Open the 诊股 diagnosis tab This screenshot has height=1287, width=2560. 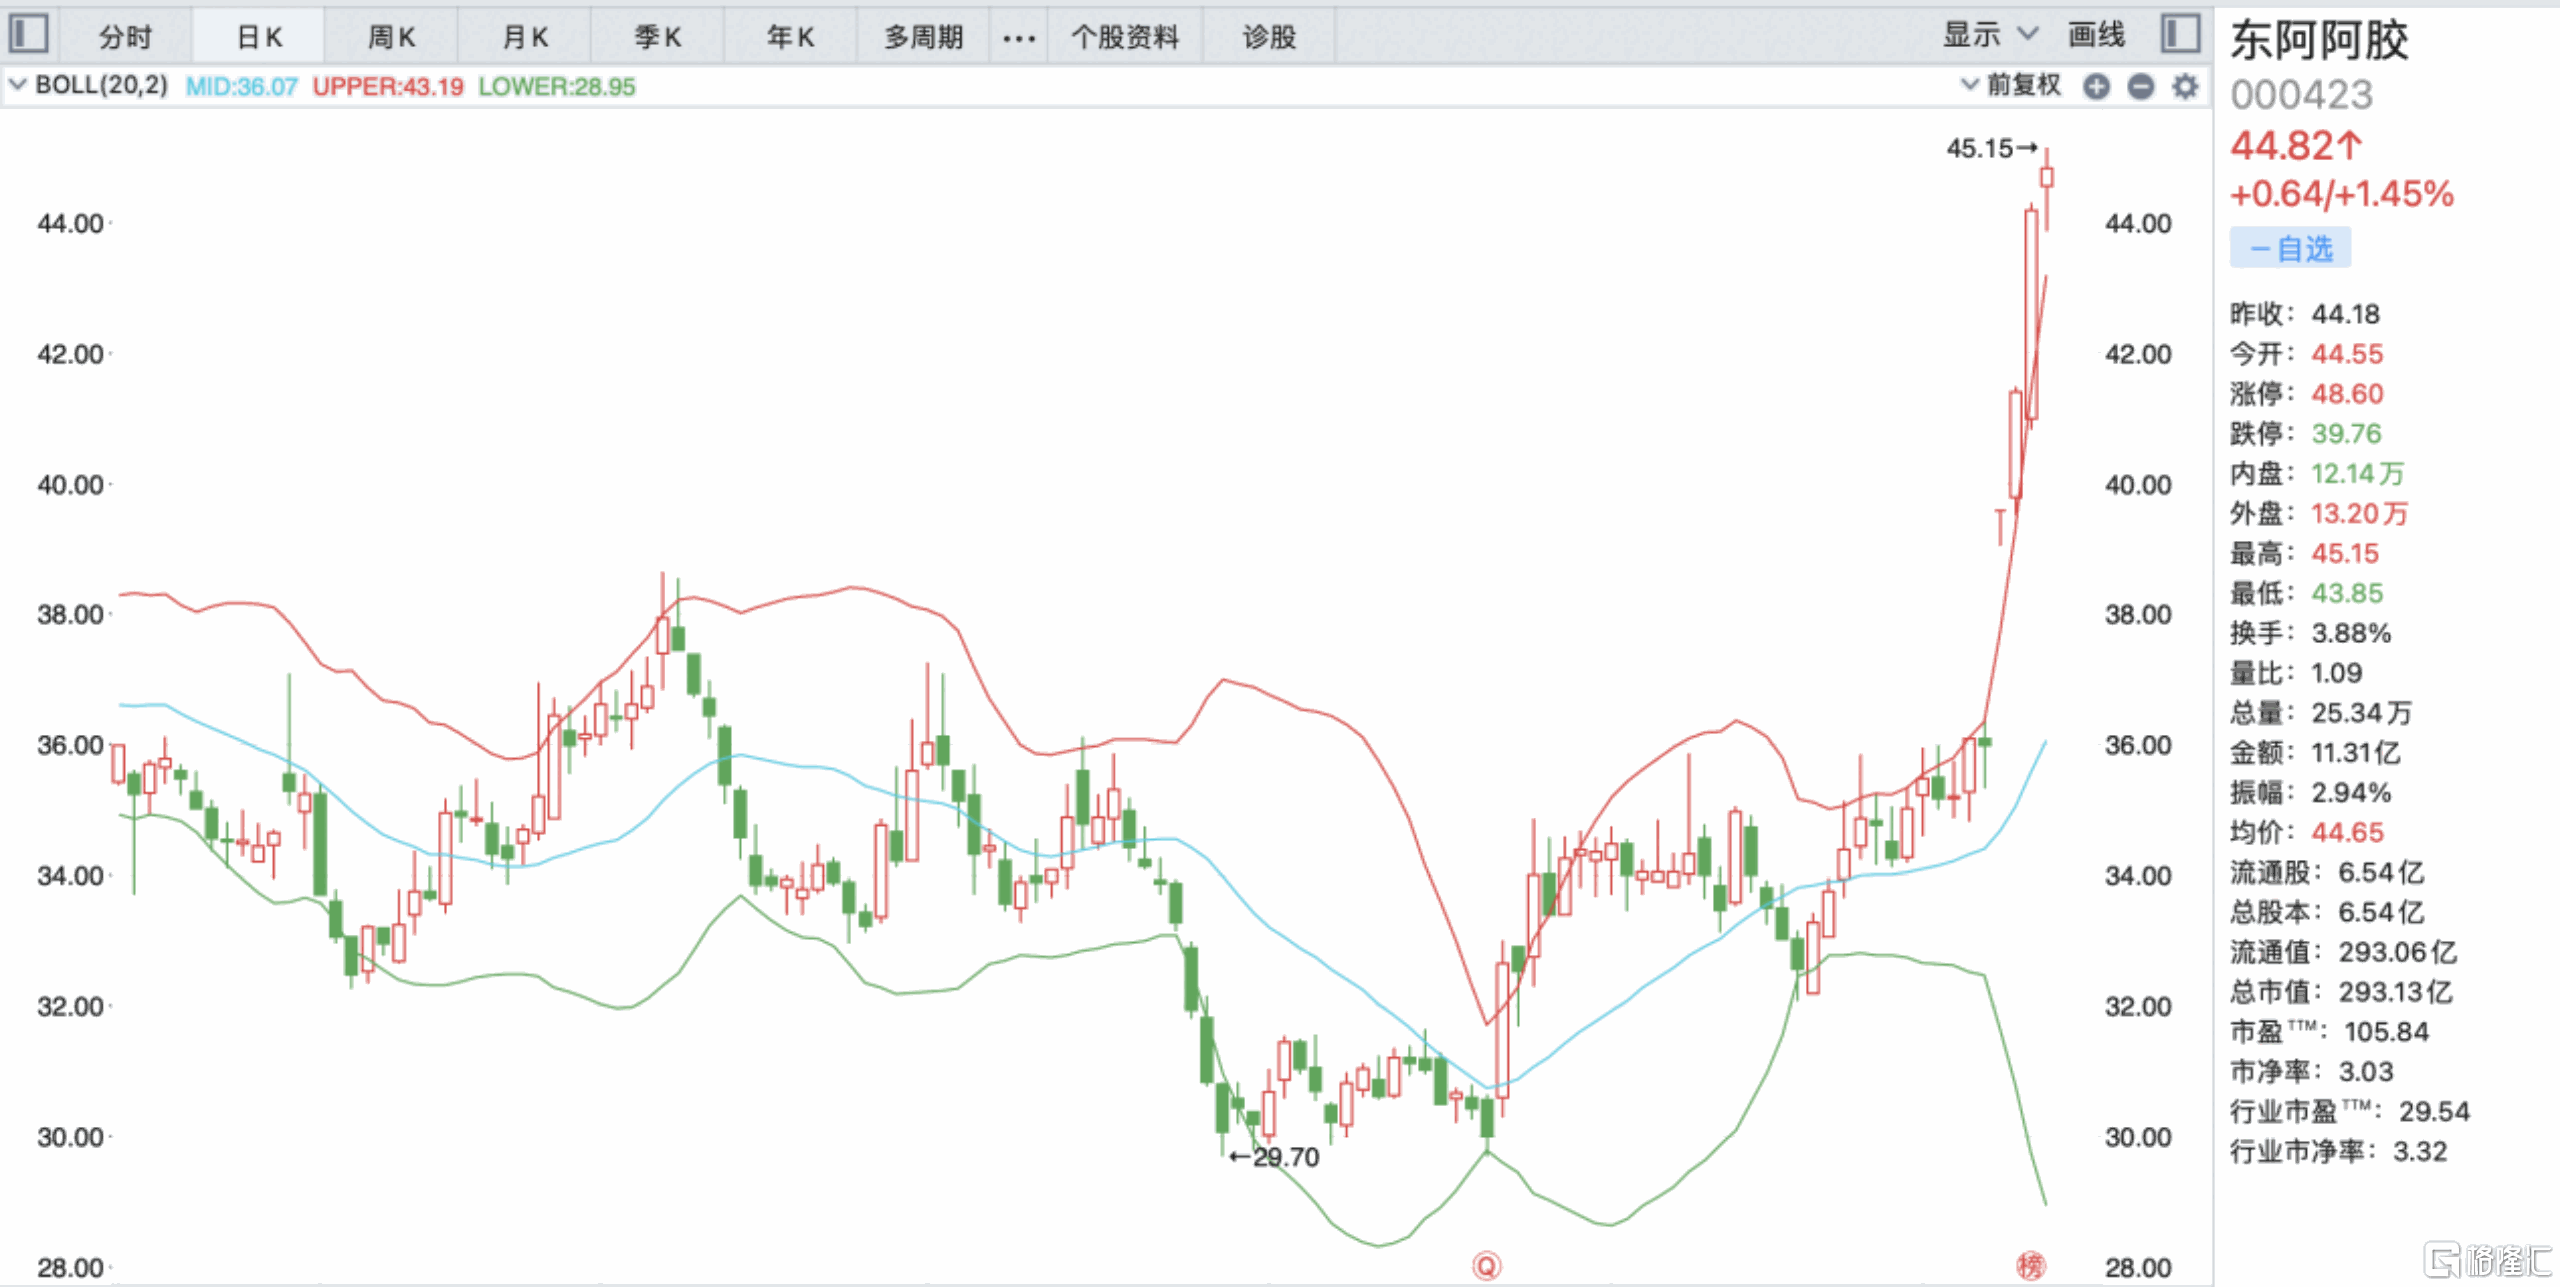click(1268, 38)
